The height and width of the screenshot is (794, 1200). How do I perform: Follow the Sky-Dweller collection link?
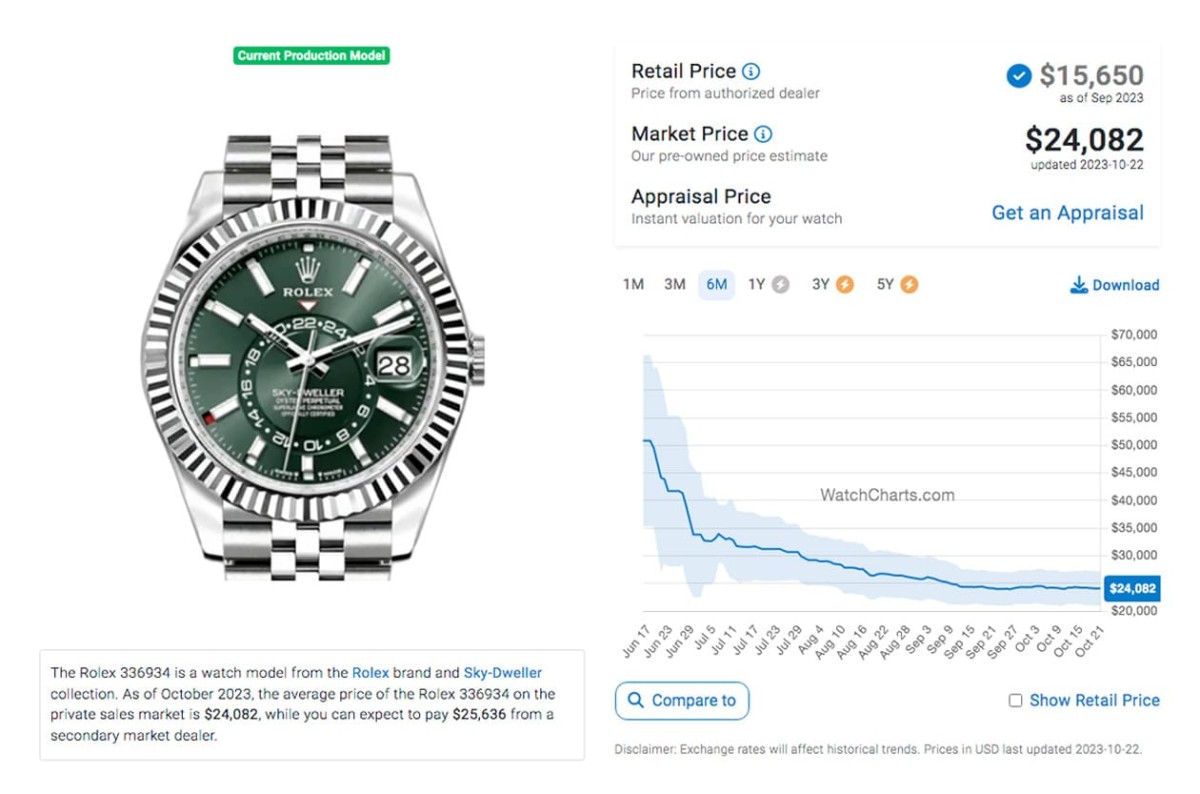coord(502,673)
